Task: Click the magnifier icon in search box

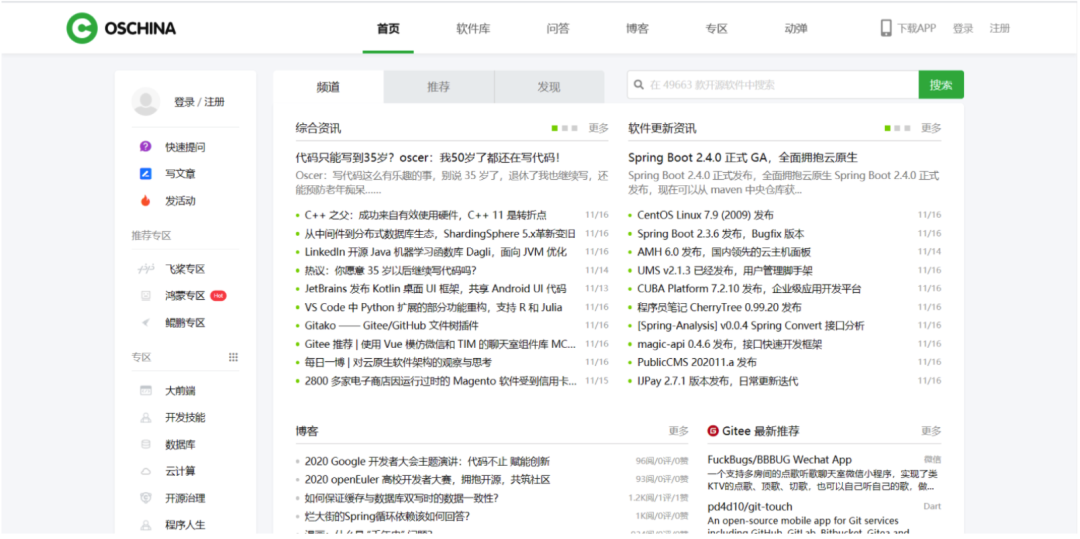Action: [638, 85]
